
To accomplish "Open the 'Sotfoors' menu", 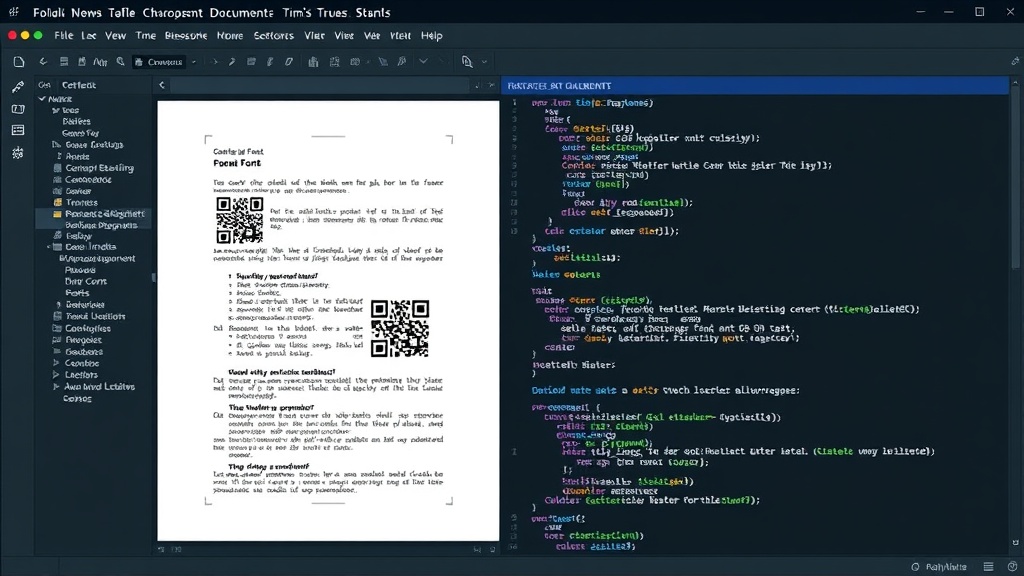I will 274,35.
